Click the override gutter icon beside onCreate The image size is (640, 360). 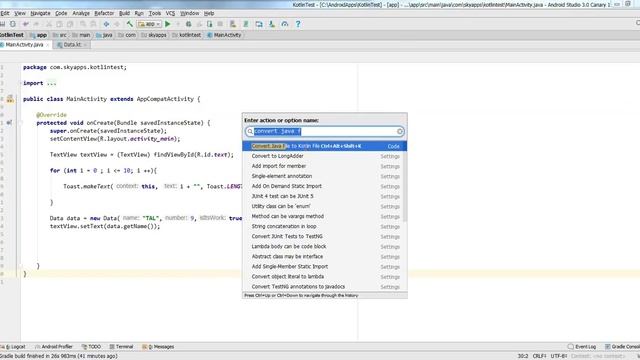pyautogui.click(x=9, y=123)
